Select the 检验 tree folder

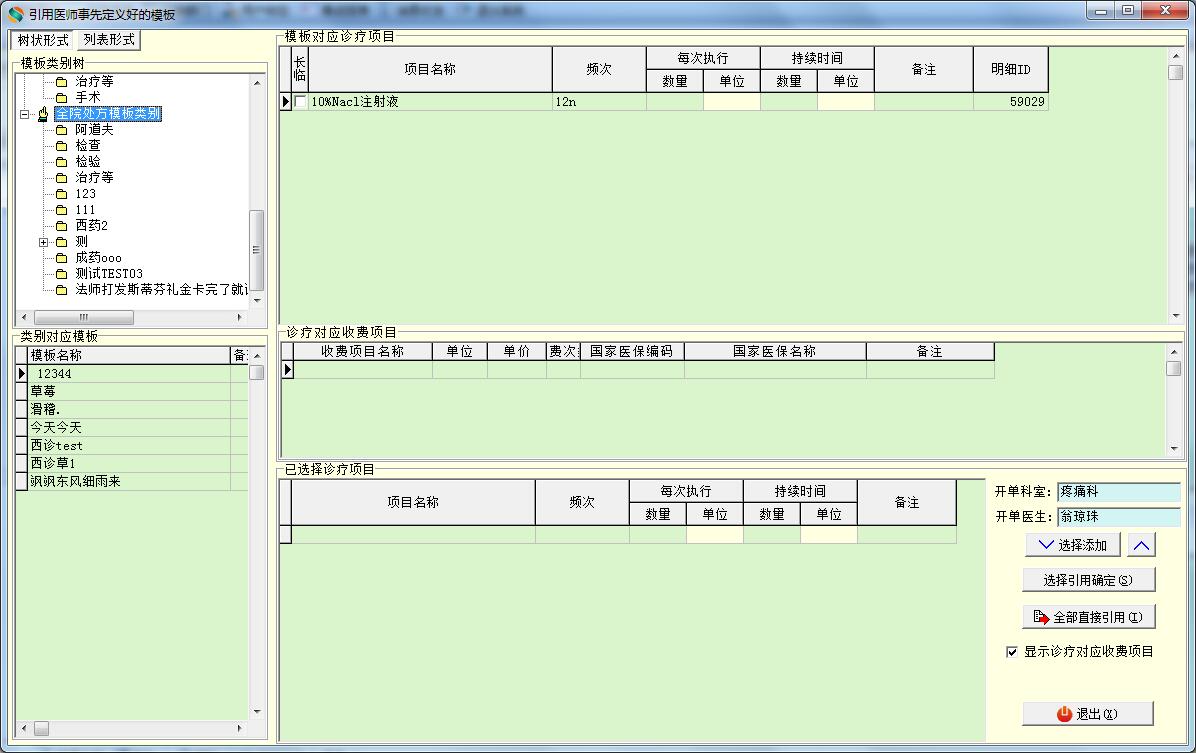pos(88,162)
